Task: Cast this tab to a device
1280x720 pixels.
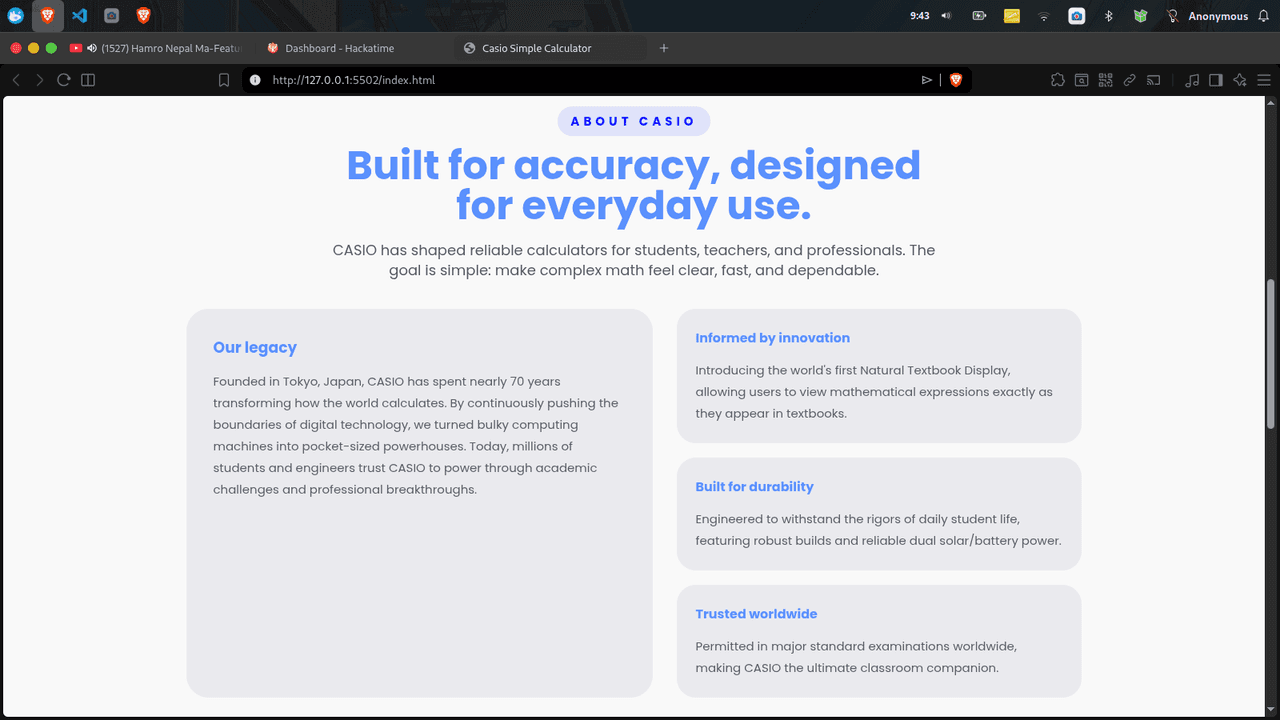Action: point(1153,80)
